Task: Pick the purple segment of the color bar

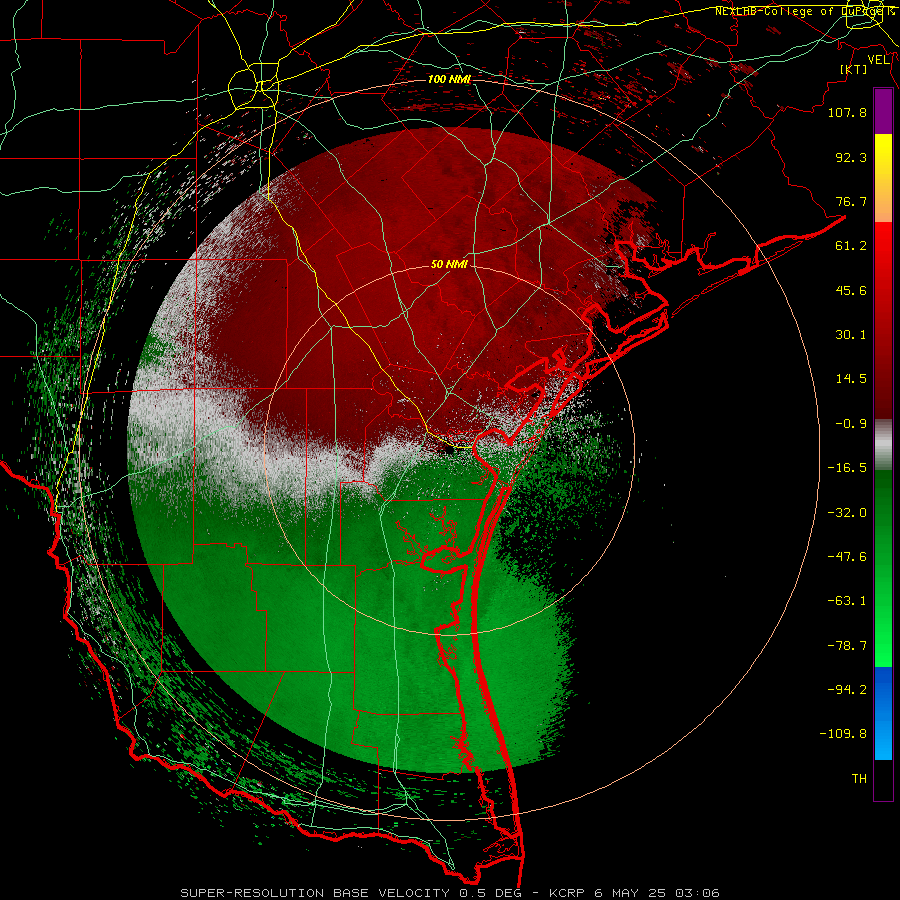Action: pyautogui.click(x=883, y=112)
